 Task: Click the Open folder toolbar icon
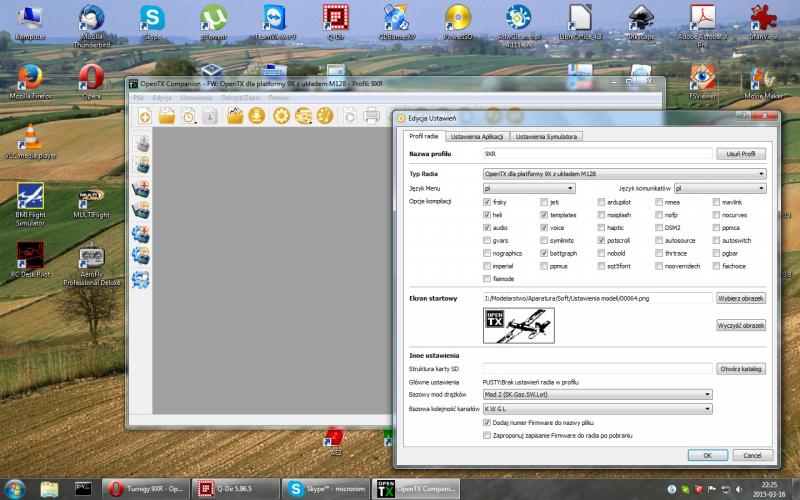pos(166,116)
